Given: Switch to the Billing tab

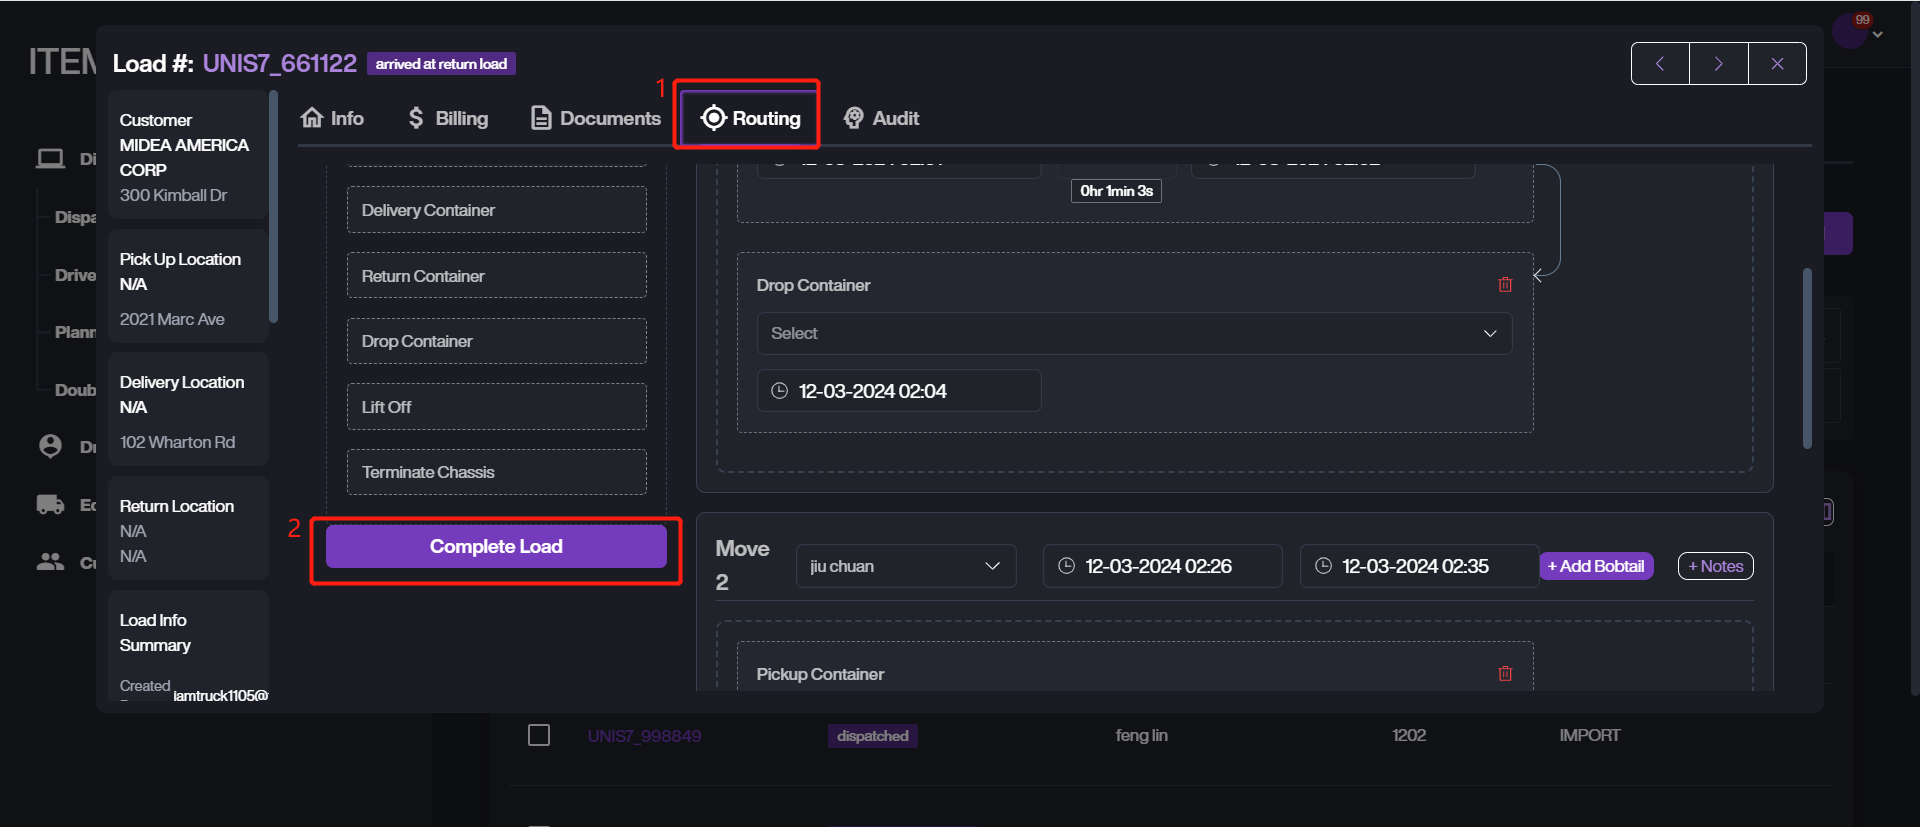Looking at the screenshot, I should pyautogui.click(x=448, y=118).
